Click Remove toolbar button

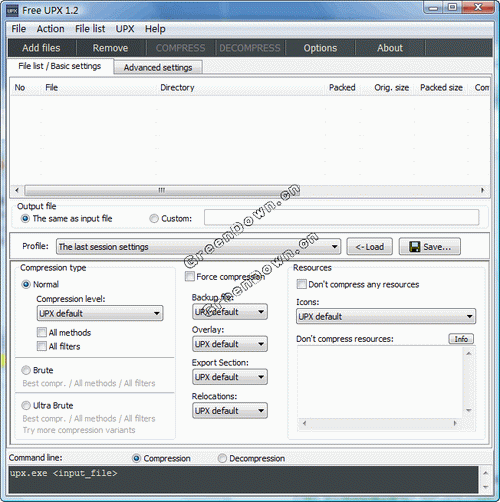click(x=110, y=48)
